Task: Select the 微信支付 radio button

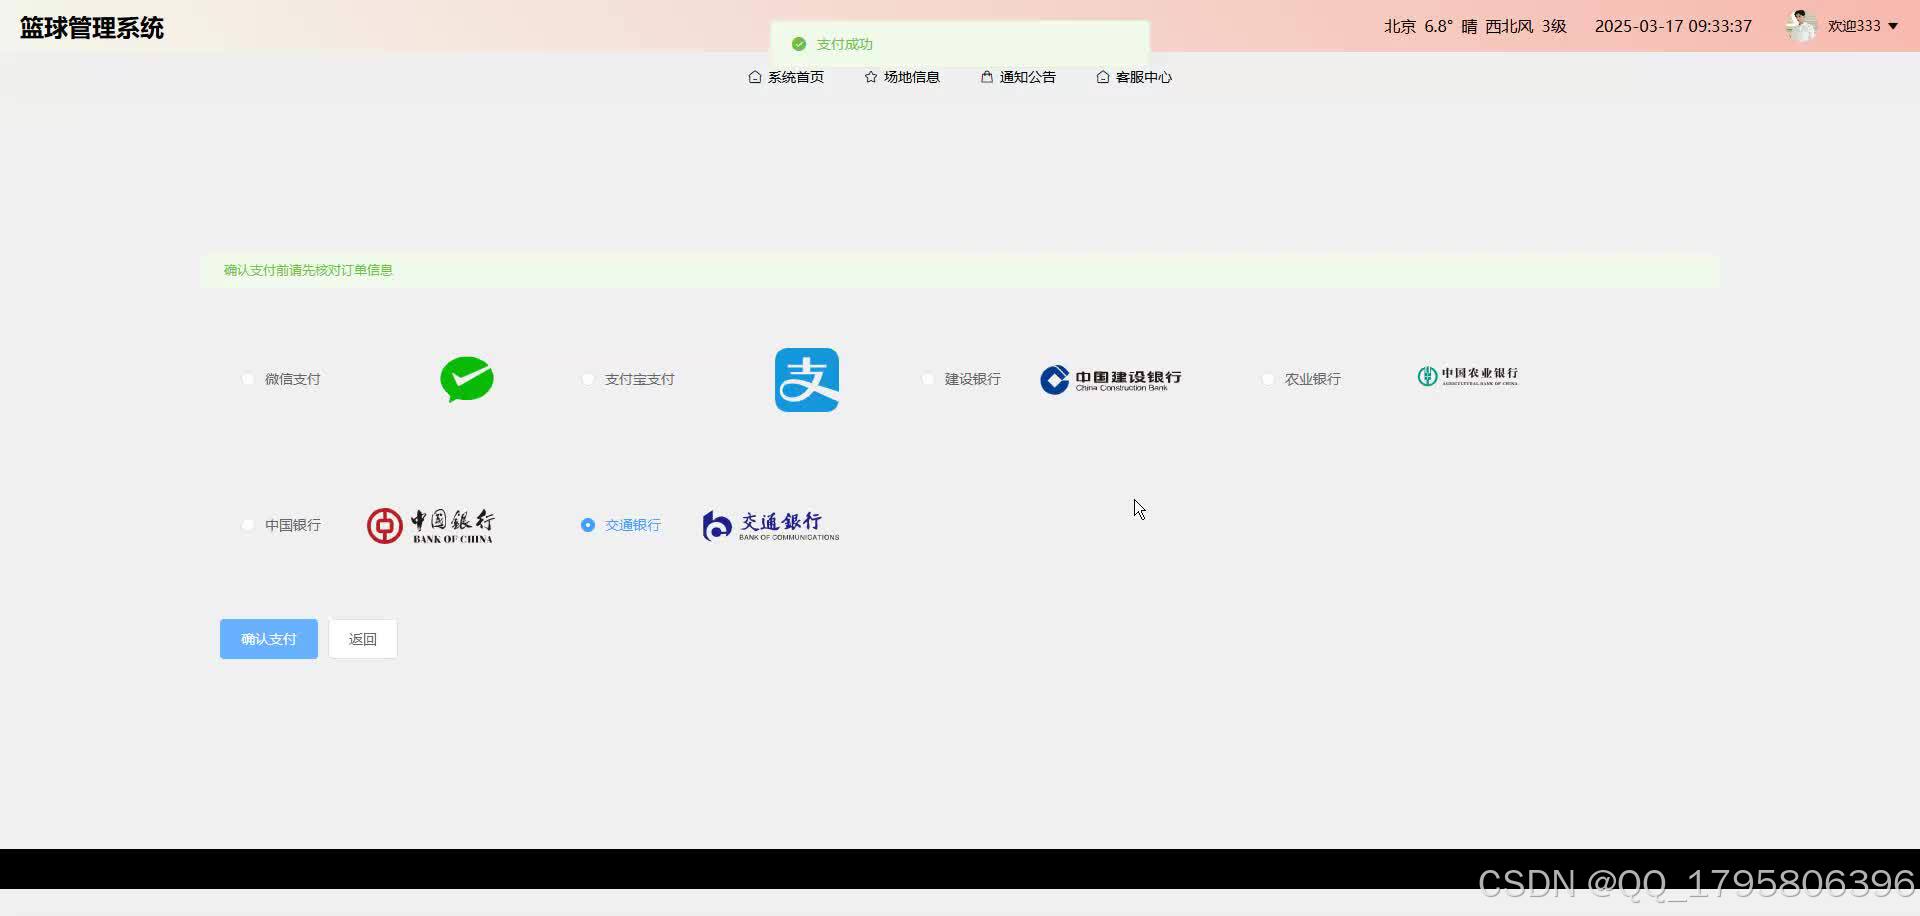Action: (248, 379)
